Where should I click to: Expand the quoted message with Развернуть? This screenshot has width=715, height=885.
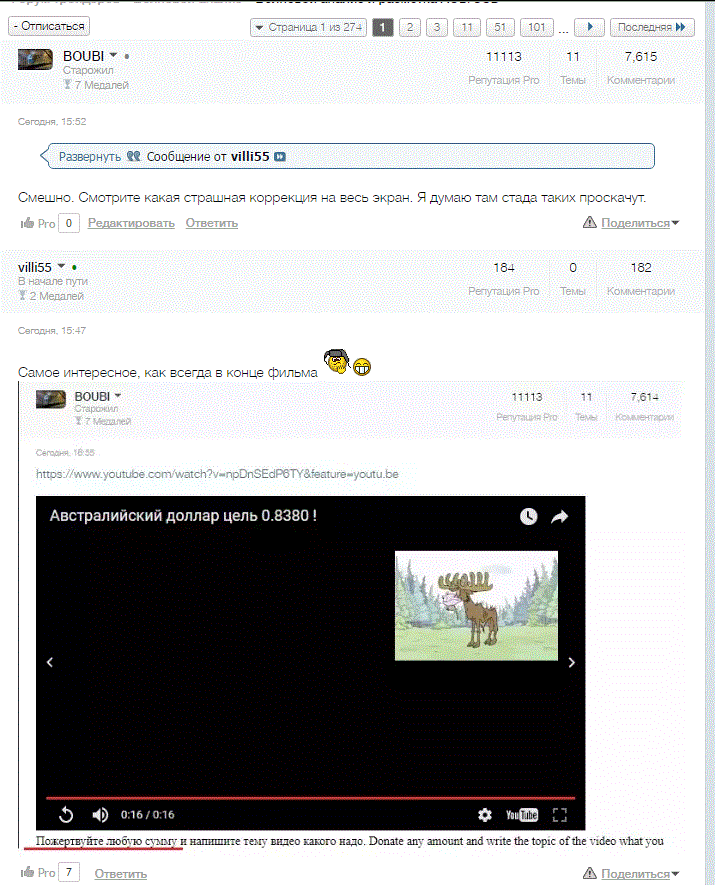coord(90,156)
